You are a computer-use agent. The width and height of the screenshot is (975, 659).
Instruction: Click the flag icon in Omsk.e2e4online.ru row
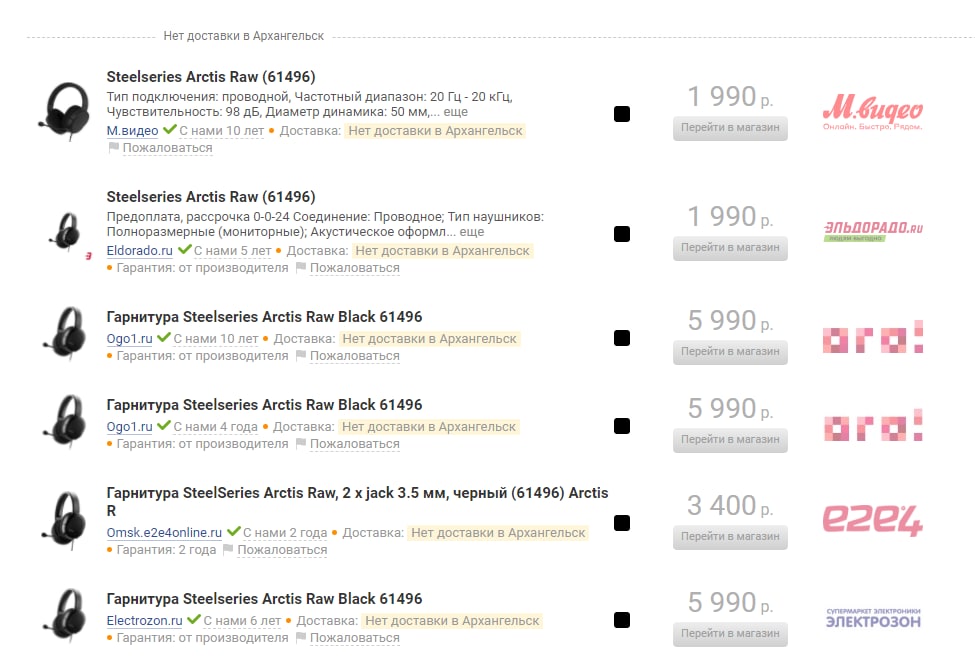(228, 550)
